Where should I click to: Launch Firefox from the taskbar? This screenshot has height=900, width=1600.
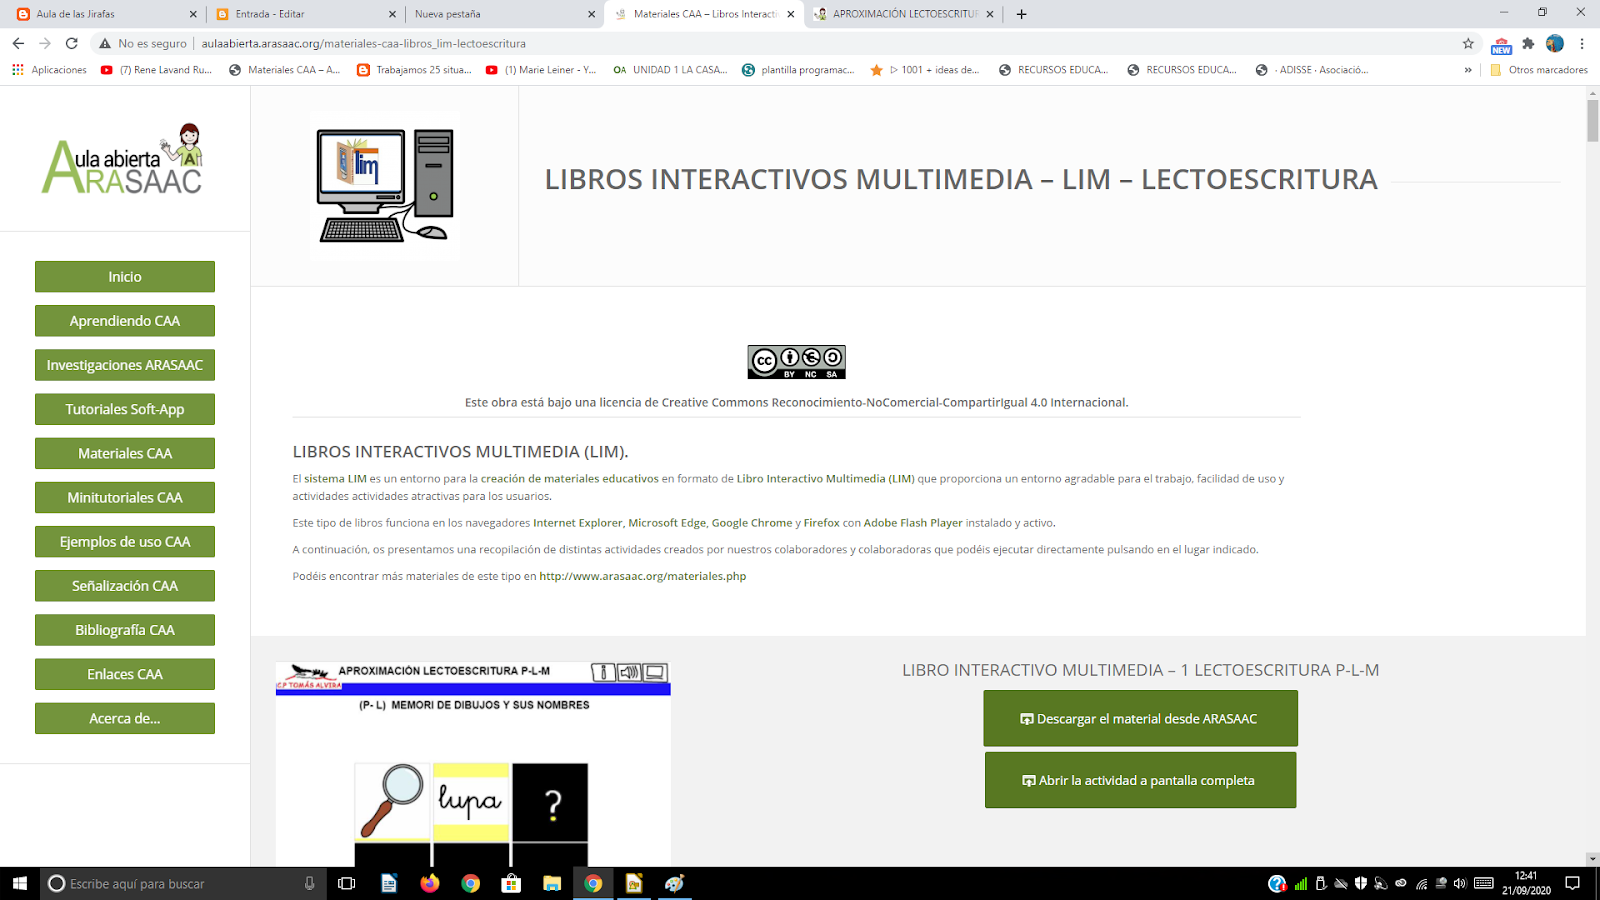pos(430,883)
